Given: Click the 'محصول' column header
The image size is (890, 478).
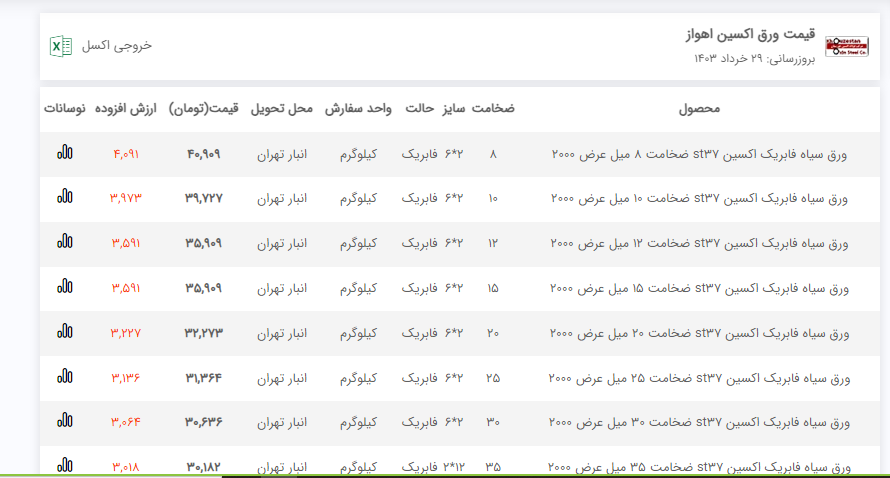Looking at the screenshot, I should point(698,108).
